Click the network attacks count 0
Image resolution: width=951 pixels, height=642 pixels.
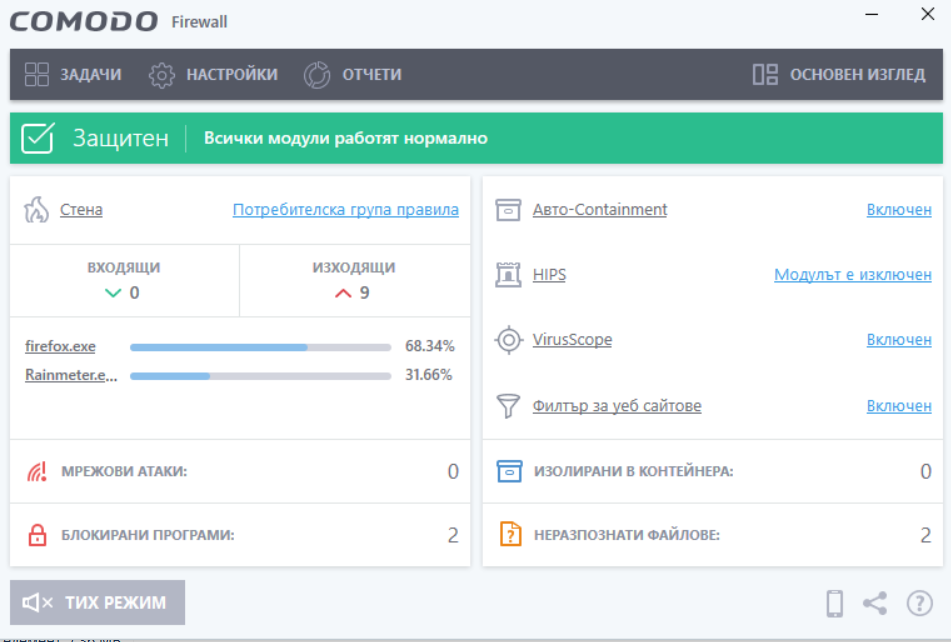[x=453, y=472]
